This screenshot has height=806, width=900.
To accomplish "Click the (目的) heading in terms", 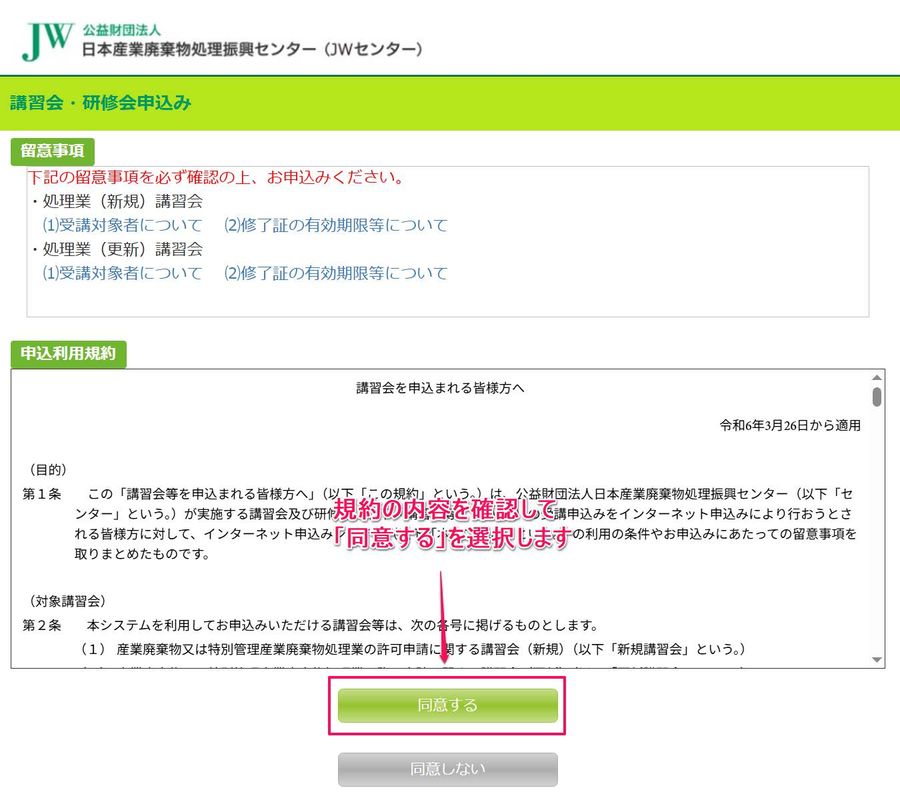I will point(48,470).
